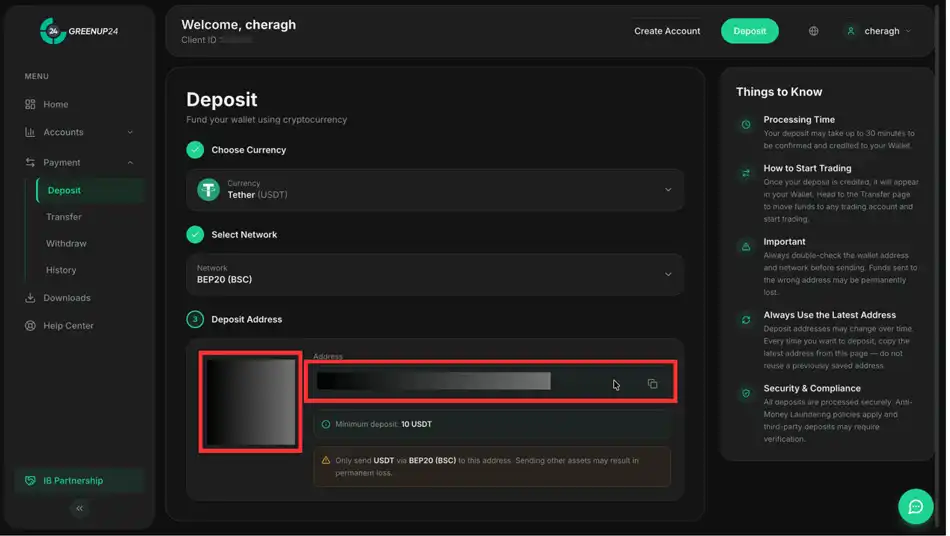Click the Security & Compliance shield icon
The image size is (950, 536).
746,393
